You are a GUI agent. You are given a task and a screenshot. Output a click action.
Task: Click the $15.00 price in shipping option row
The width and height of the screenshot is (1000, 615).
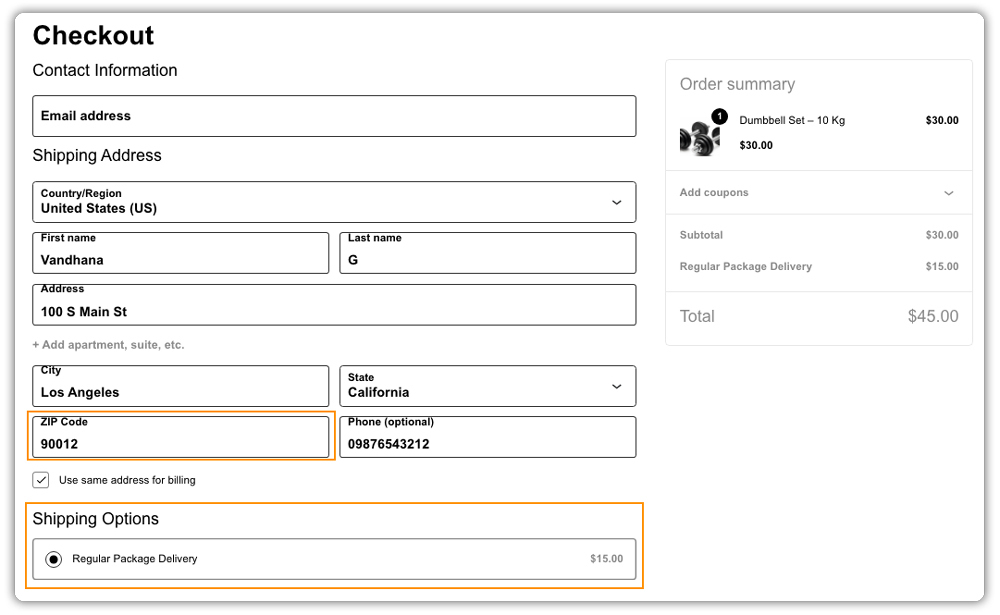point(607,559)
